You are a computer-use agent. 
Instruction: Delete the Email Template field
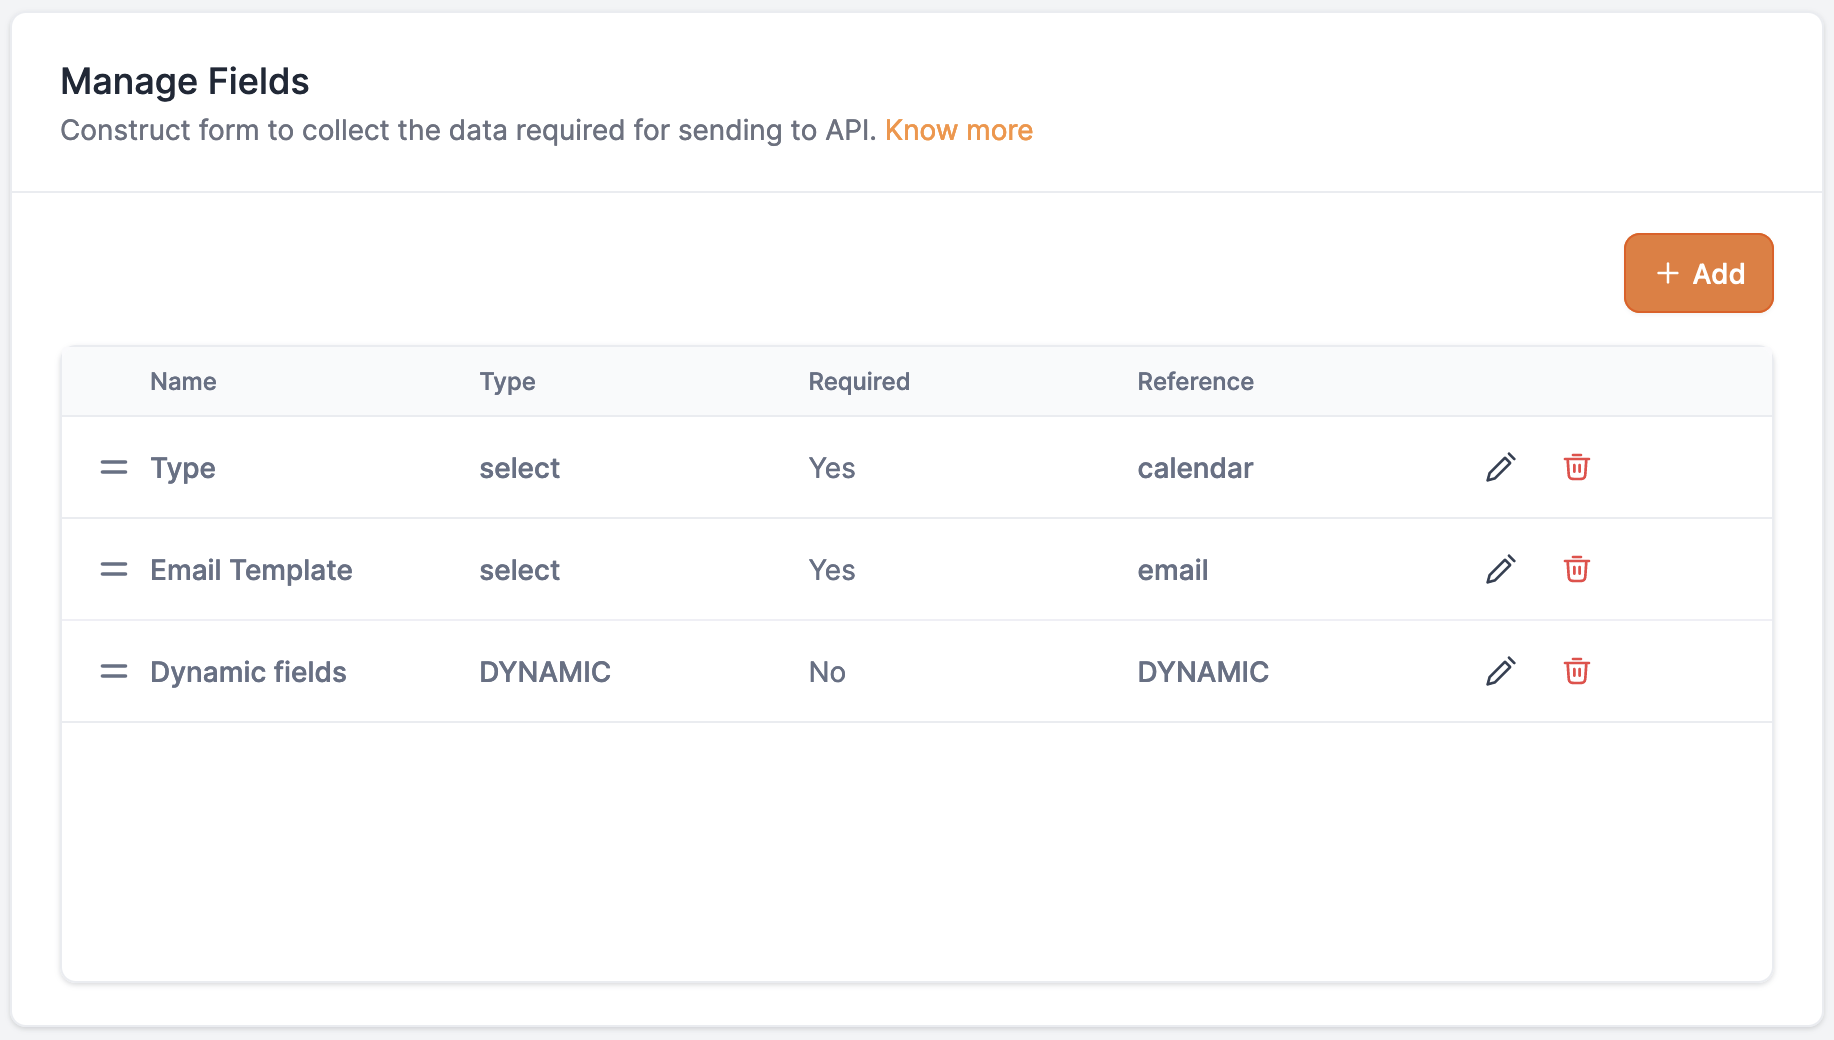coord(1576,569)
